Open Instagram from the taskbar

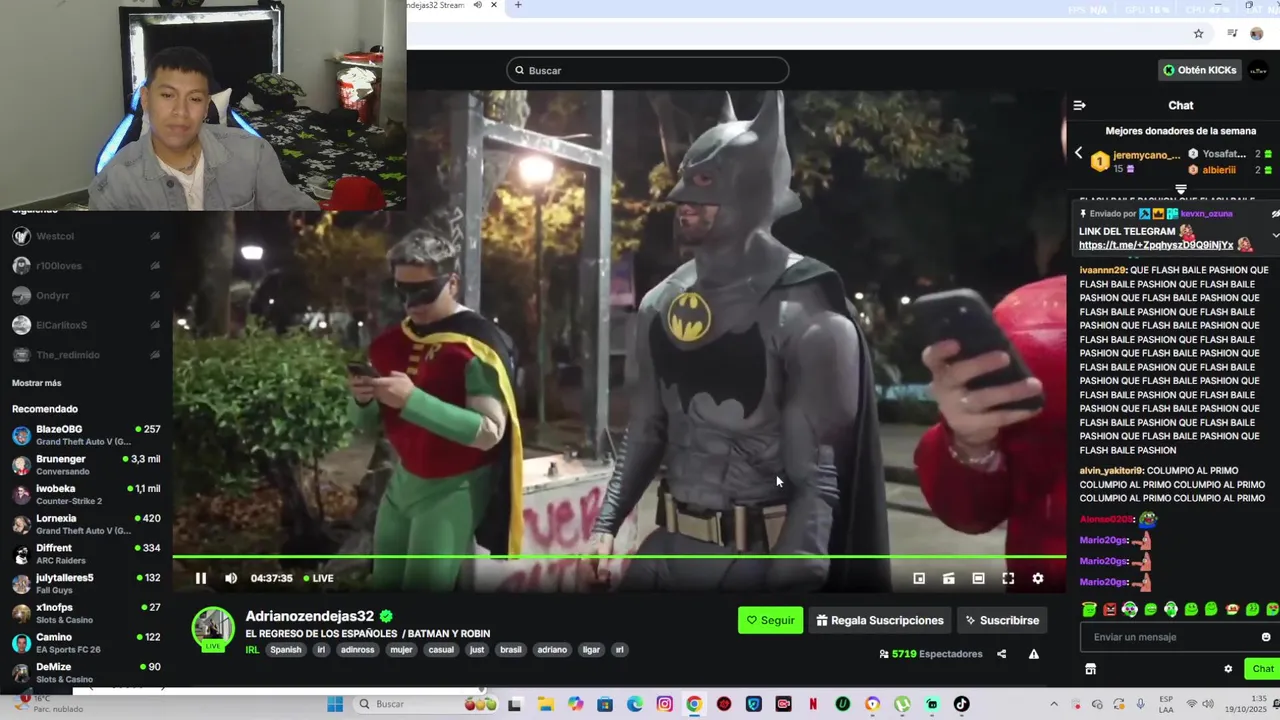pyautogui.click(x=664, y=704)
